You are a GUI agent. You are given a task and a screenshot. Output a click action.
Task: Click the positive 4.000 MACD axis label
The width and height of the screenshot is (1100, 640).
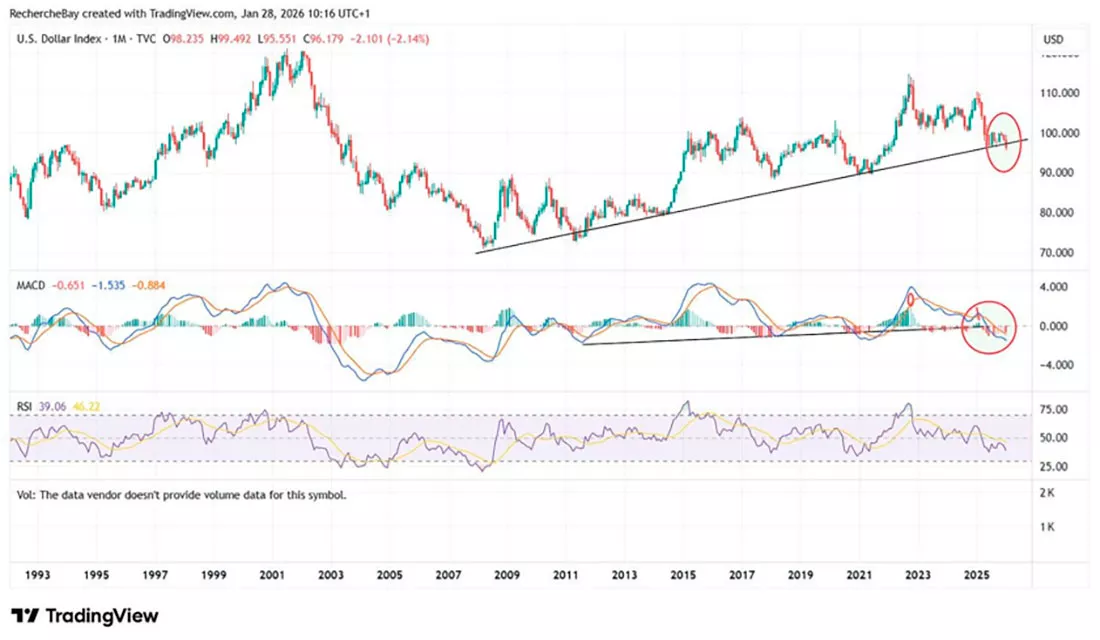1054,286
